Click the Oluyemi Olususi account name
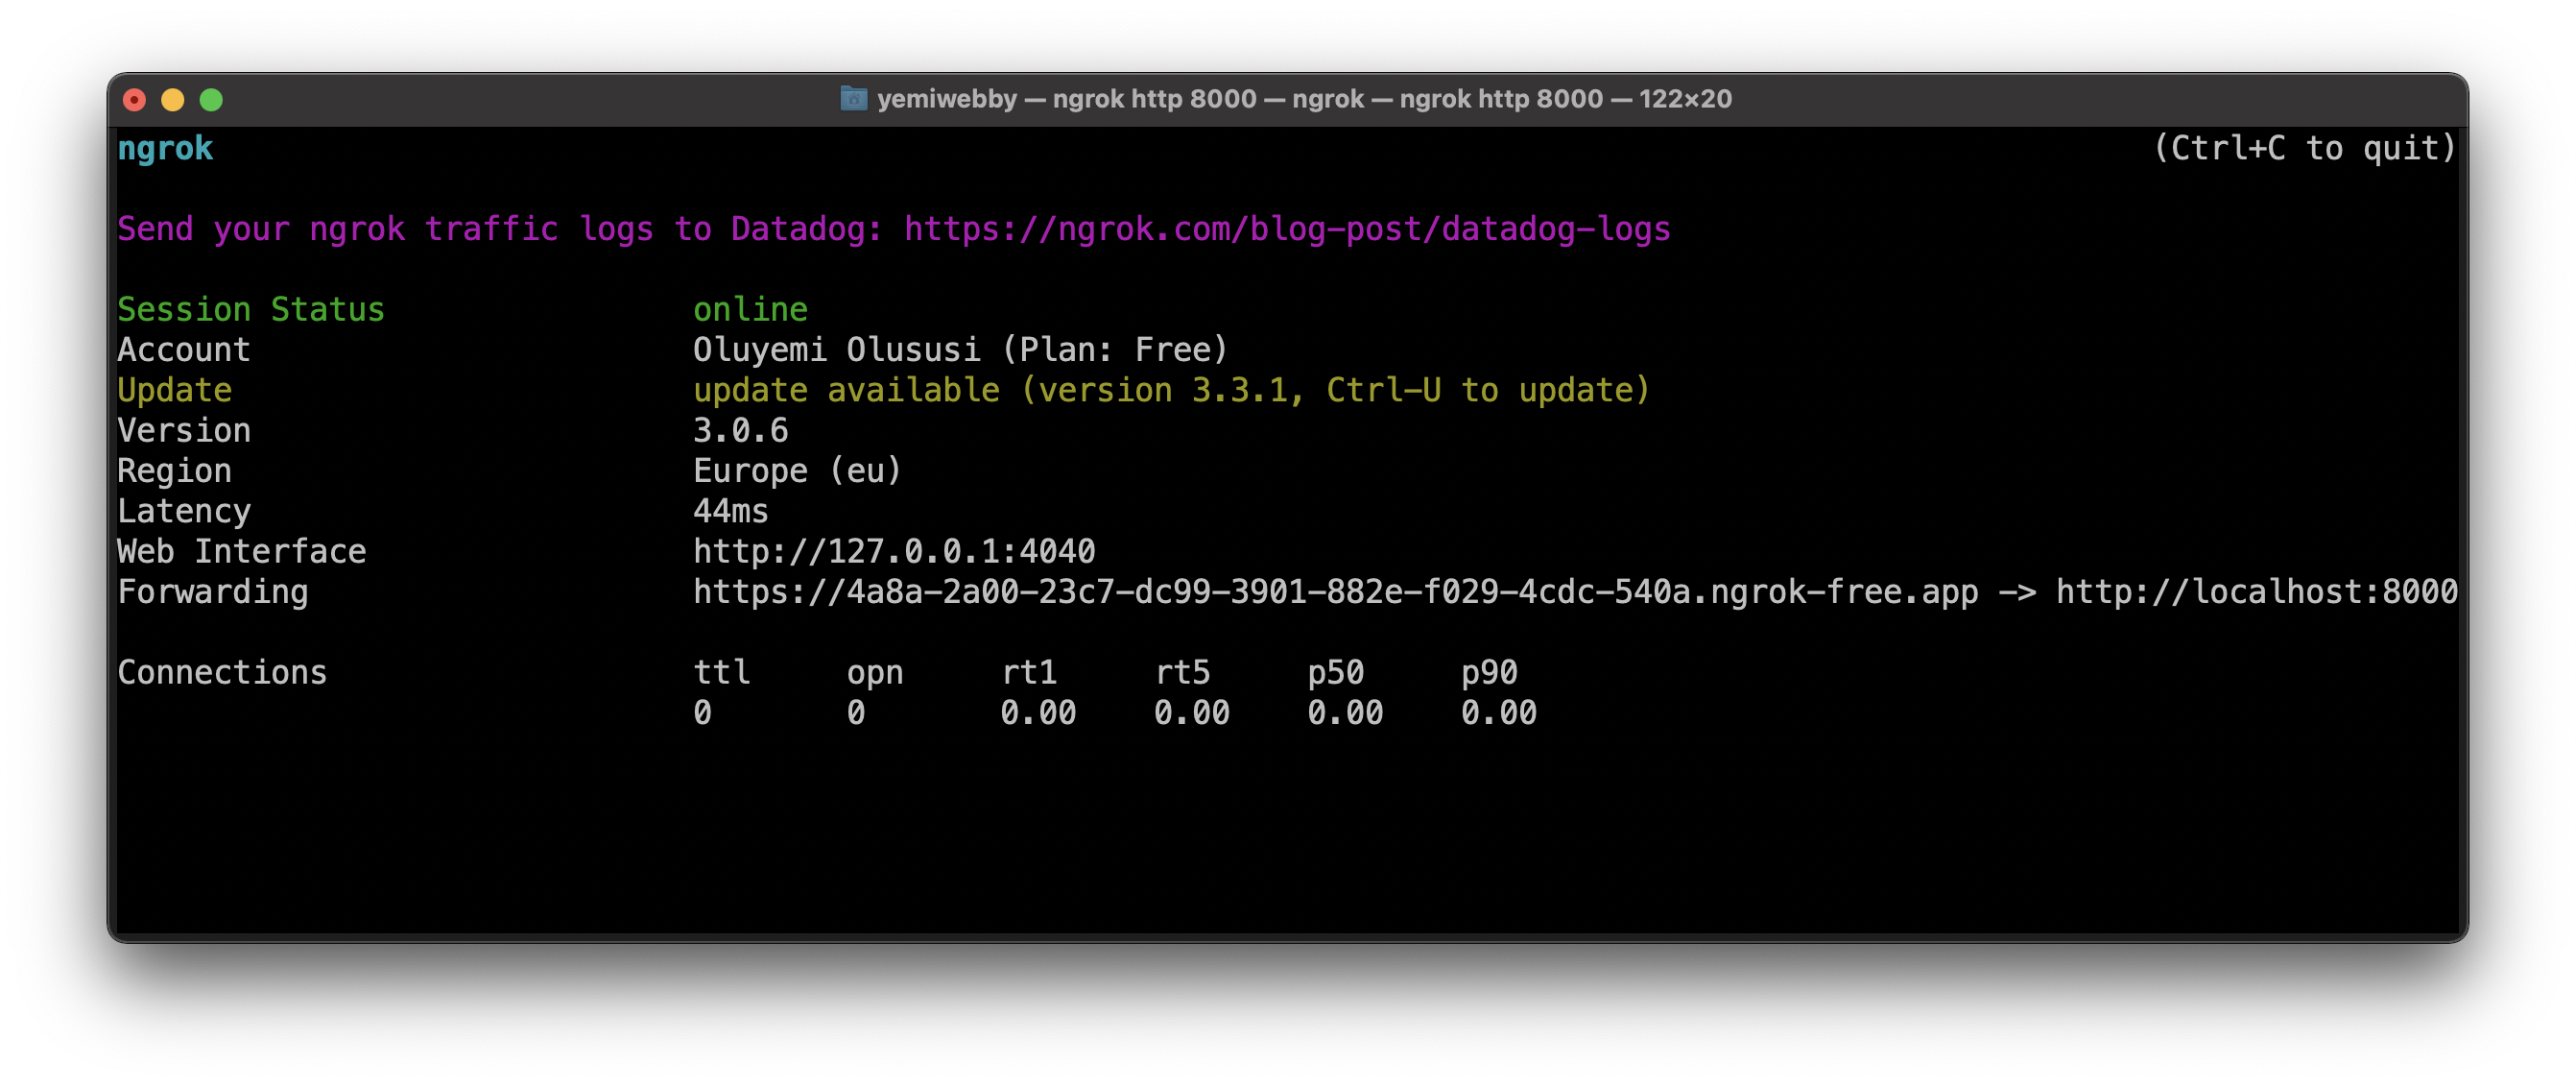 [836, 350]
